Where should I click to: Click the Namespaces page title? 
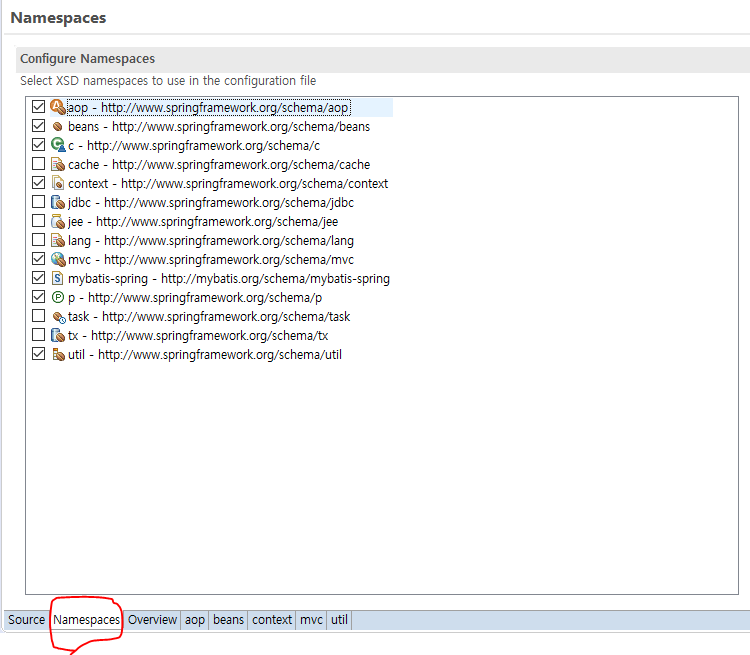coord(58,18)
